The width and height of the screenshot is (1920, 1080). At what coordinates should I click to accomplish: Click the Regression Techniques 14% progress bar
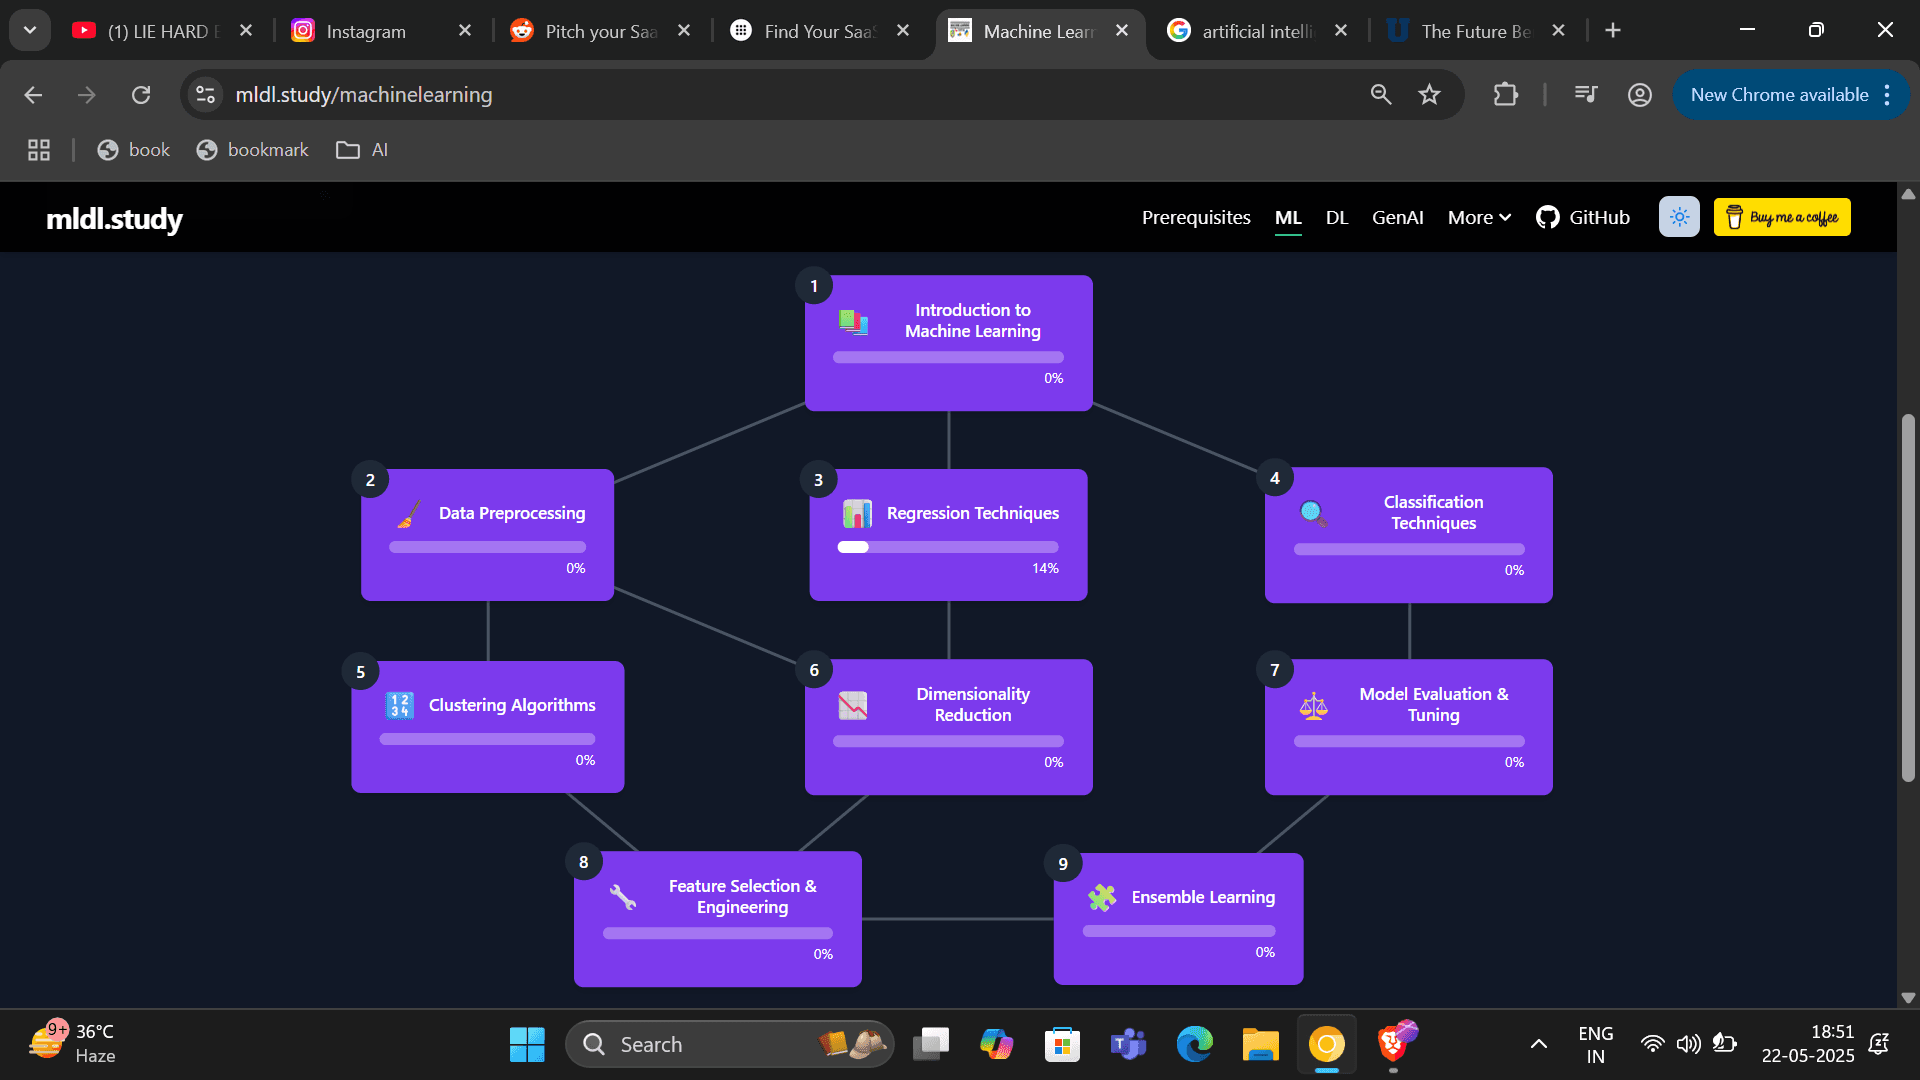point(948,547)
